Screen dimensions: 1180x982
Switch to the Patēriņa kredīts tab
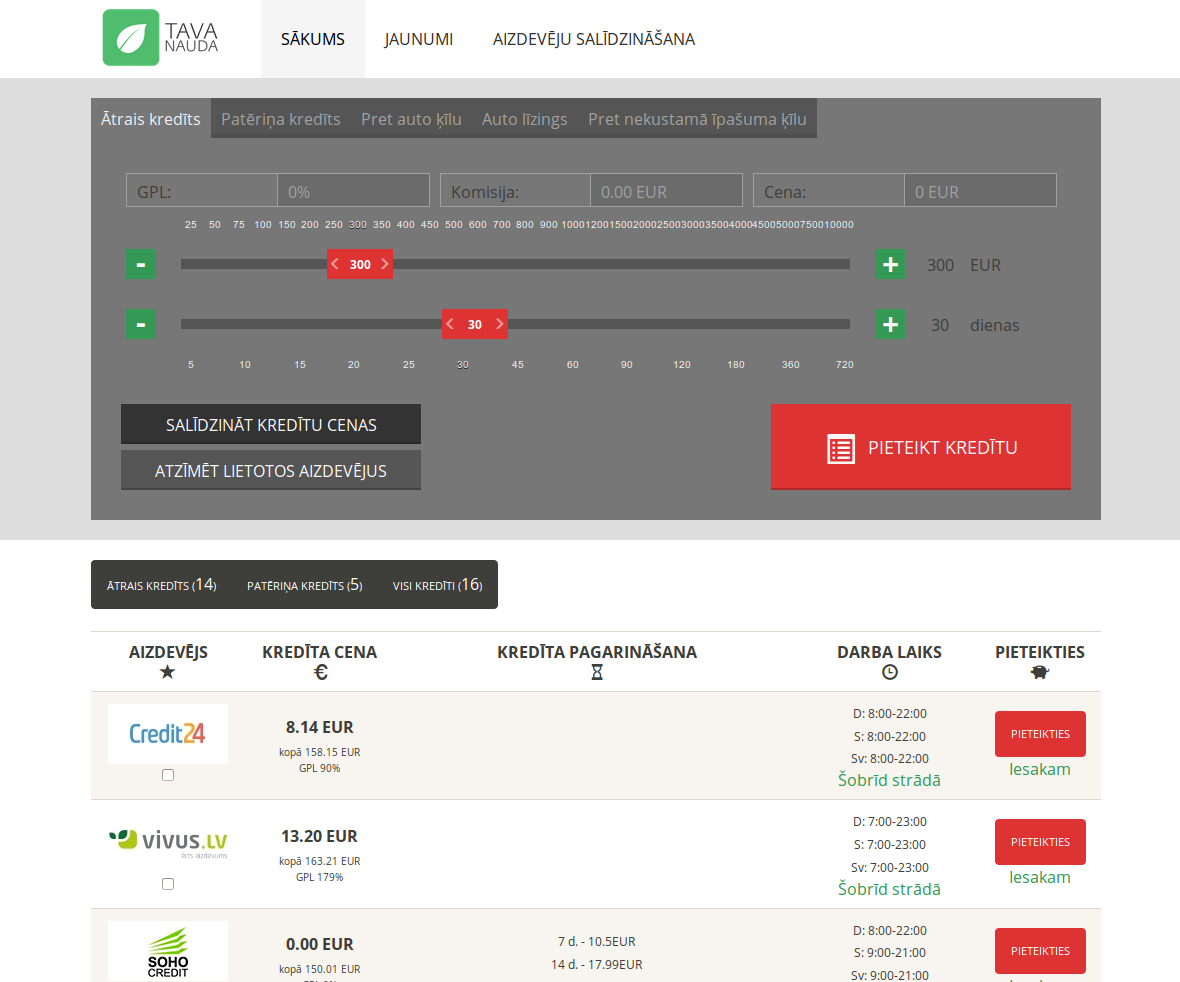click(281, 119)
